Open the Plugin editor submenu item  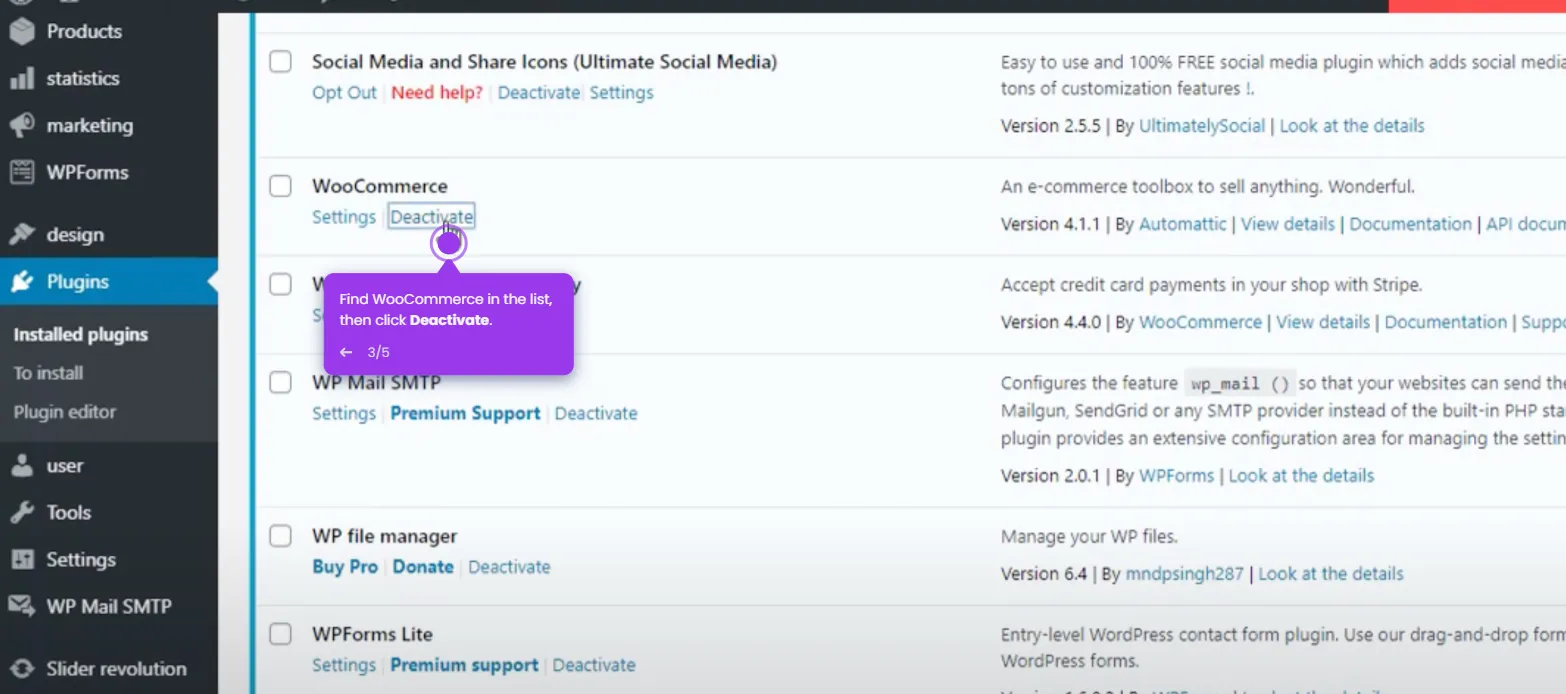(x=65, y=412)
